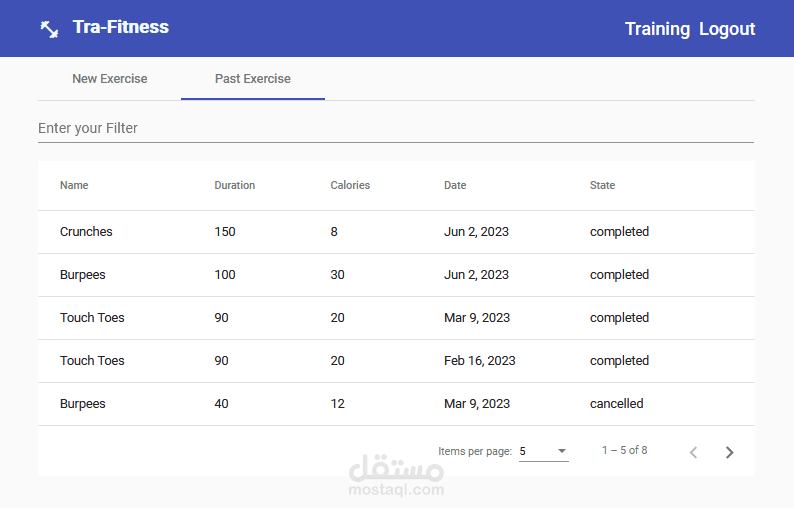This screenshot has width=794, height=508.
Task: Click the previous page arrow
Action: click(x=694, y=452)
